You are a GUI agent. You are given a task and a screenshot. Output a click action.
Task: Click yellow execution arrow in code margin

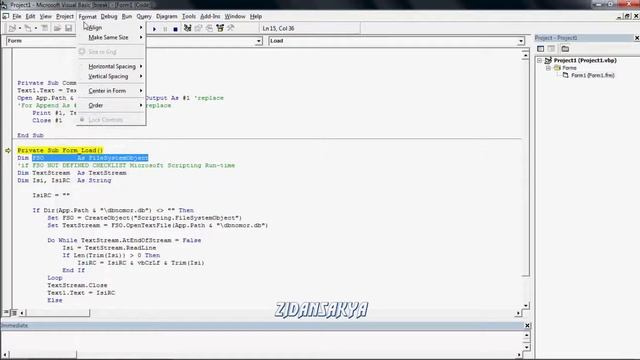8,151
